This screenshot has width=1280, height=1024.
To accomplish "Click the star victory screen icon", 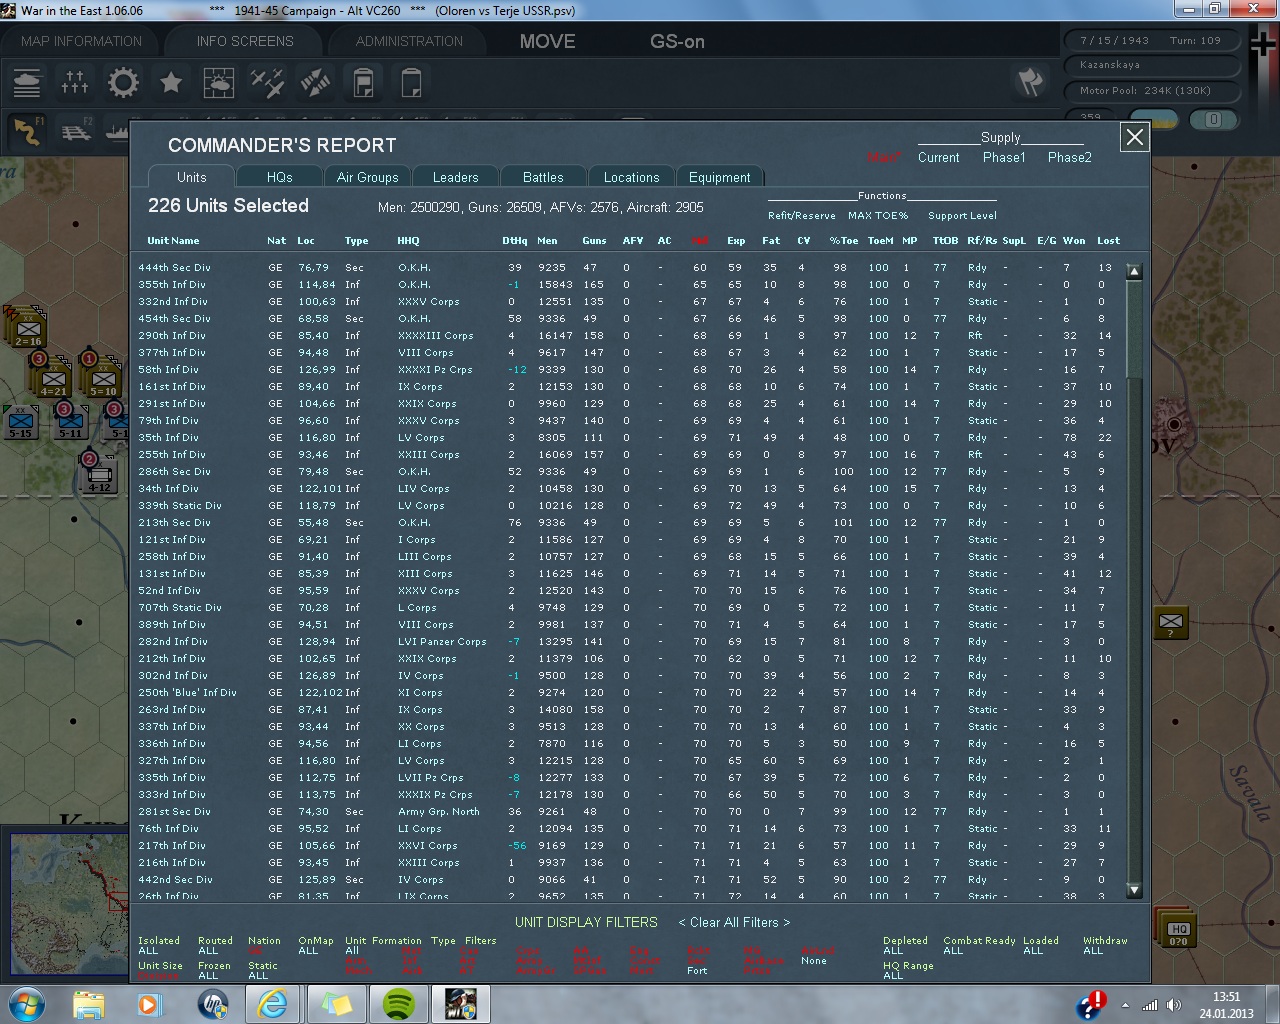I will click(x=171, y=82).
